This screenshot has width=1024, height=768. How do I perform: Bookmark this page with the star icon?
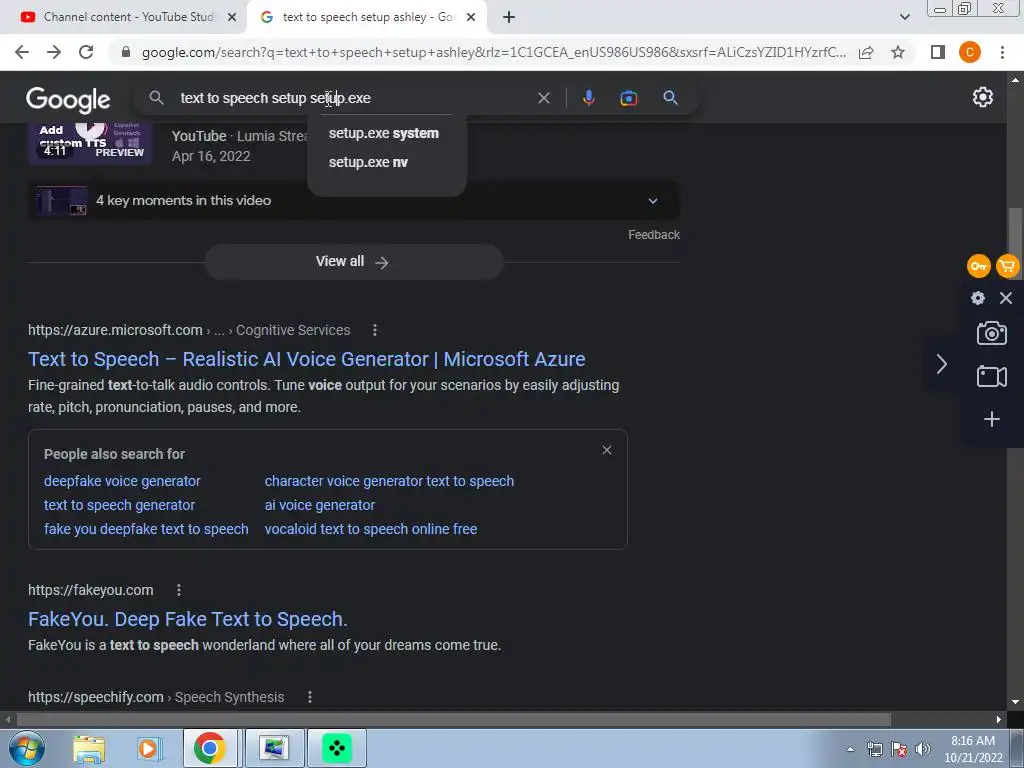[x=898, y=52]
